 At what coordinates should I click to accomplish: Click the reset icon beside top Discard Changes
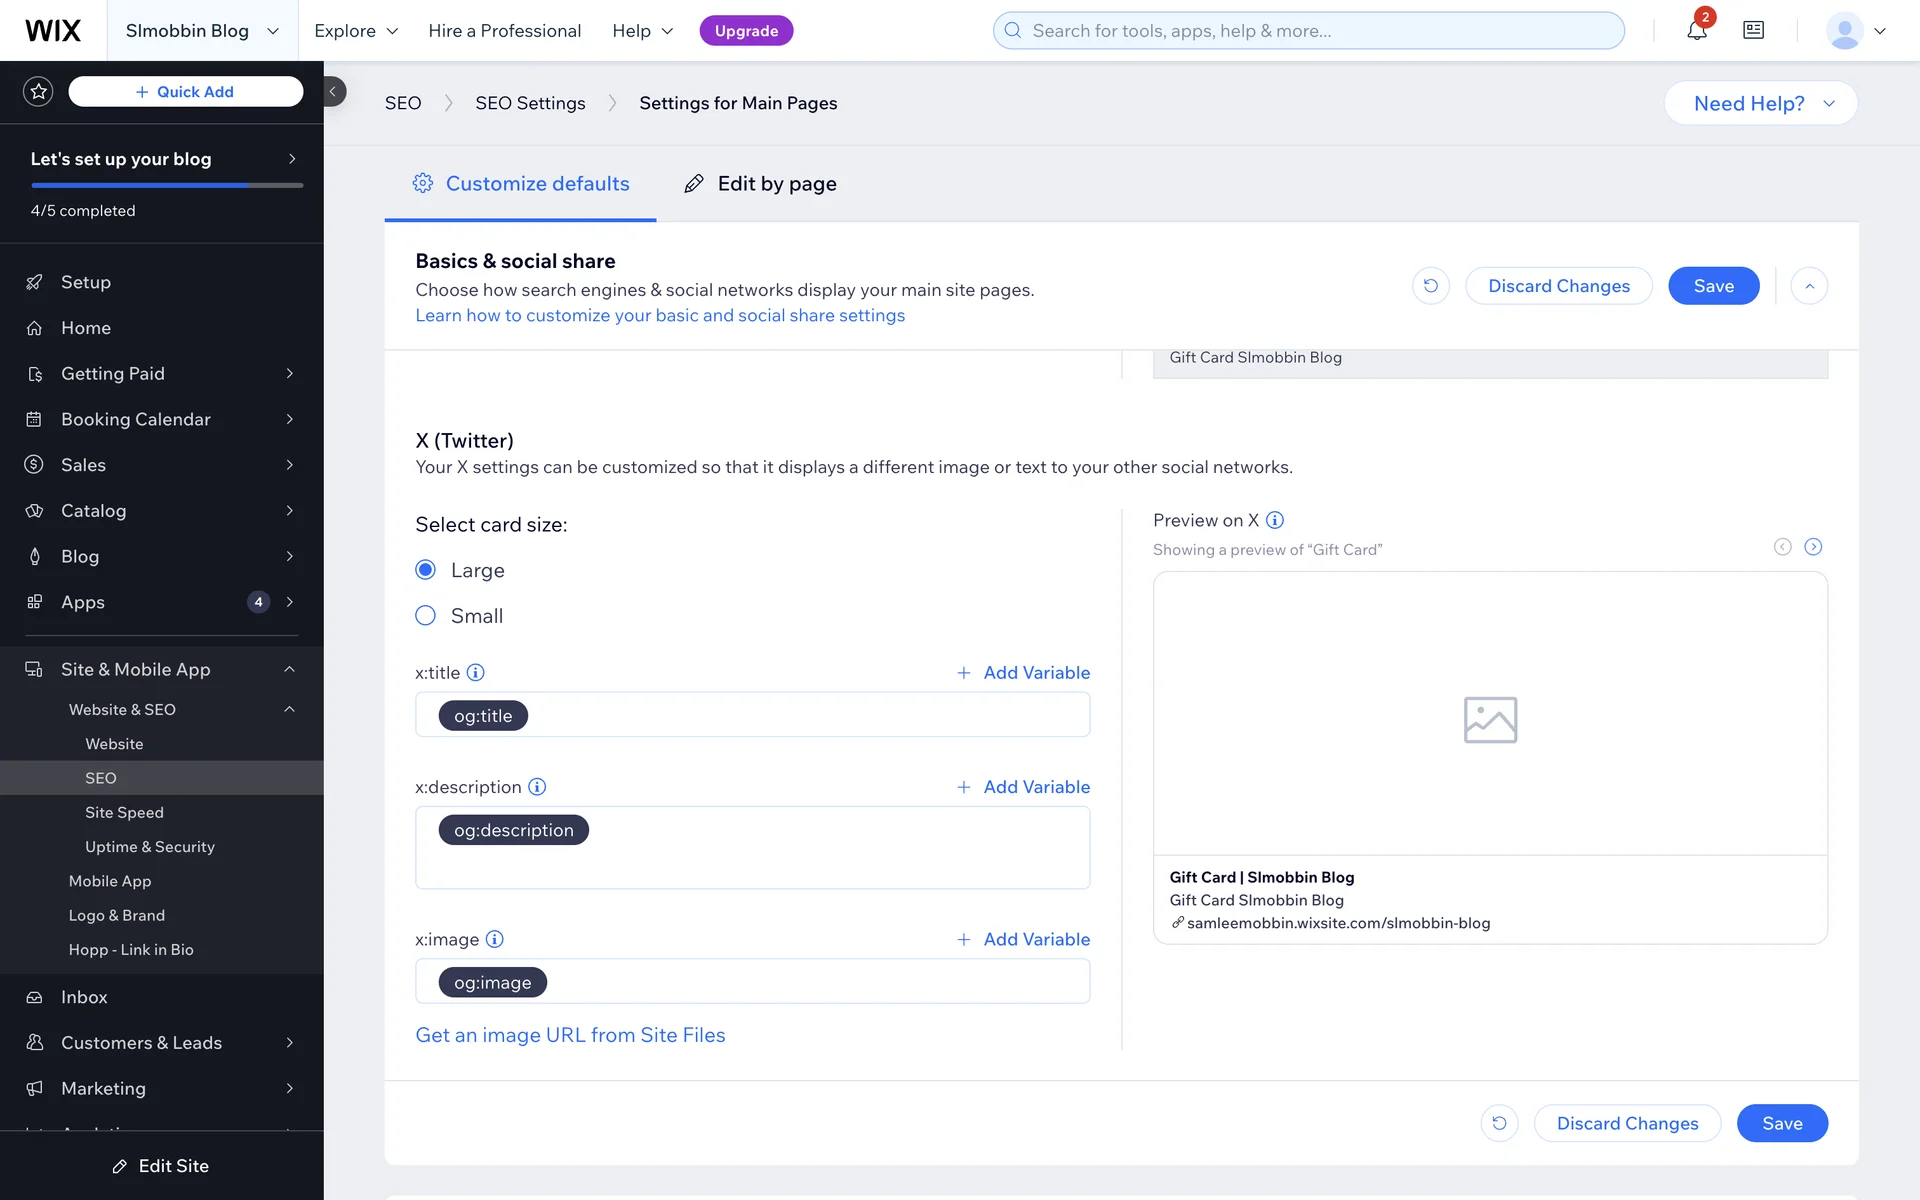coord(1430,286)
